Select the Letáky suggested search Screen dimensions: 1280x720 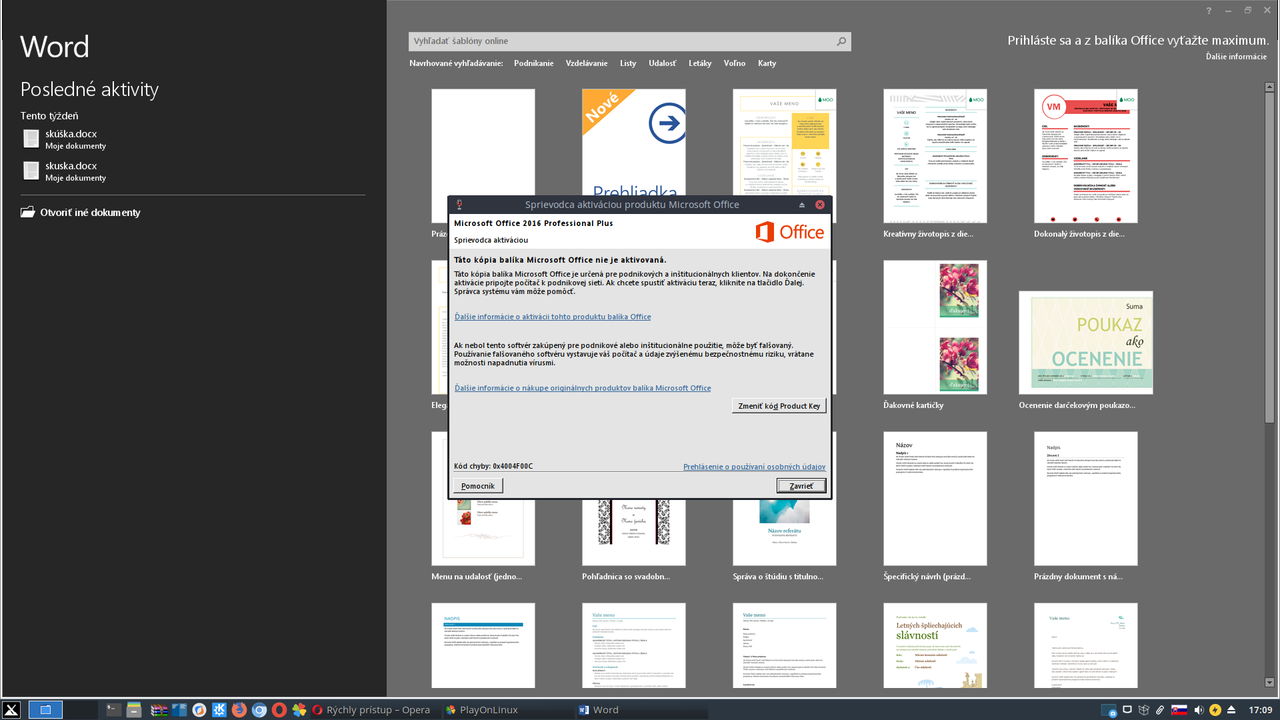[x=700, y=63]
